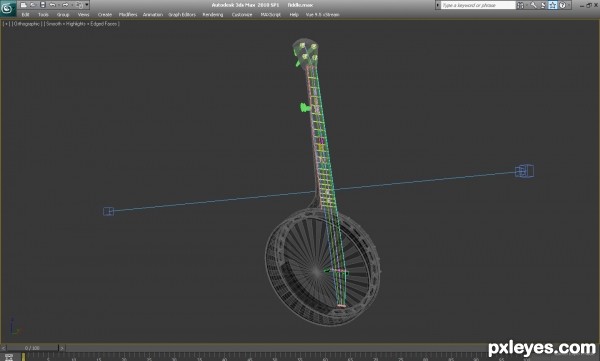This screenshot has height=361, width=600.
Task: Click the viewport axis tripod gizmo
Action: 15,327
